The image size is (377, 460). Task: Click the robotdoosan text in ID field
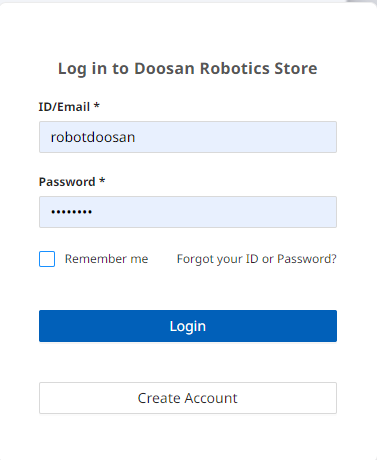pos(93,137)
